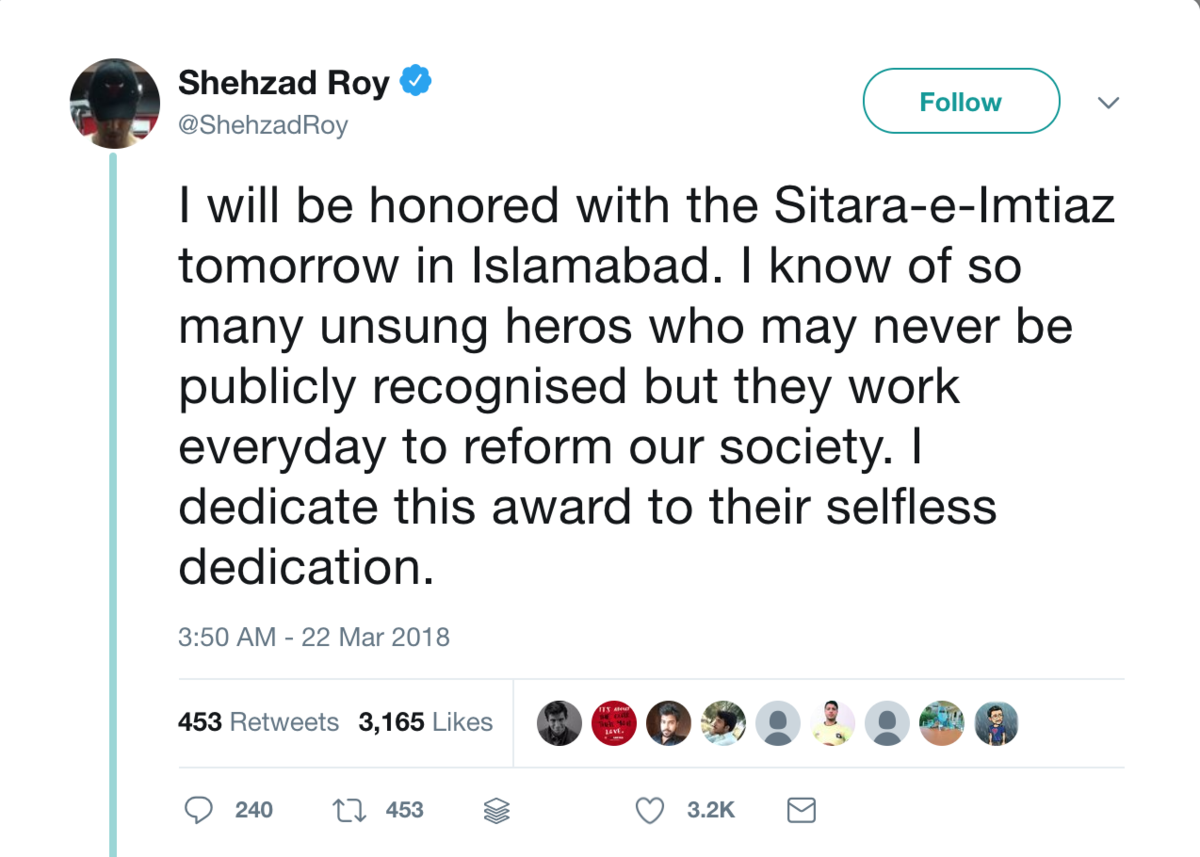The width and height of the screenshot is (1200, 857).
Task: Click the @ShehzadRoy handle
Action: click(263, 127)
